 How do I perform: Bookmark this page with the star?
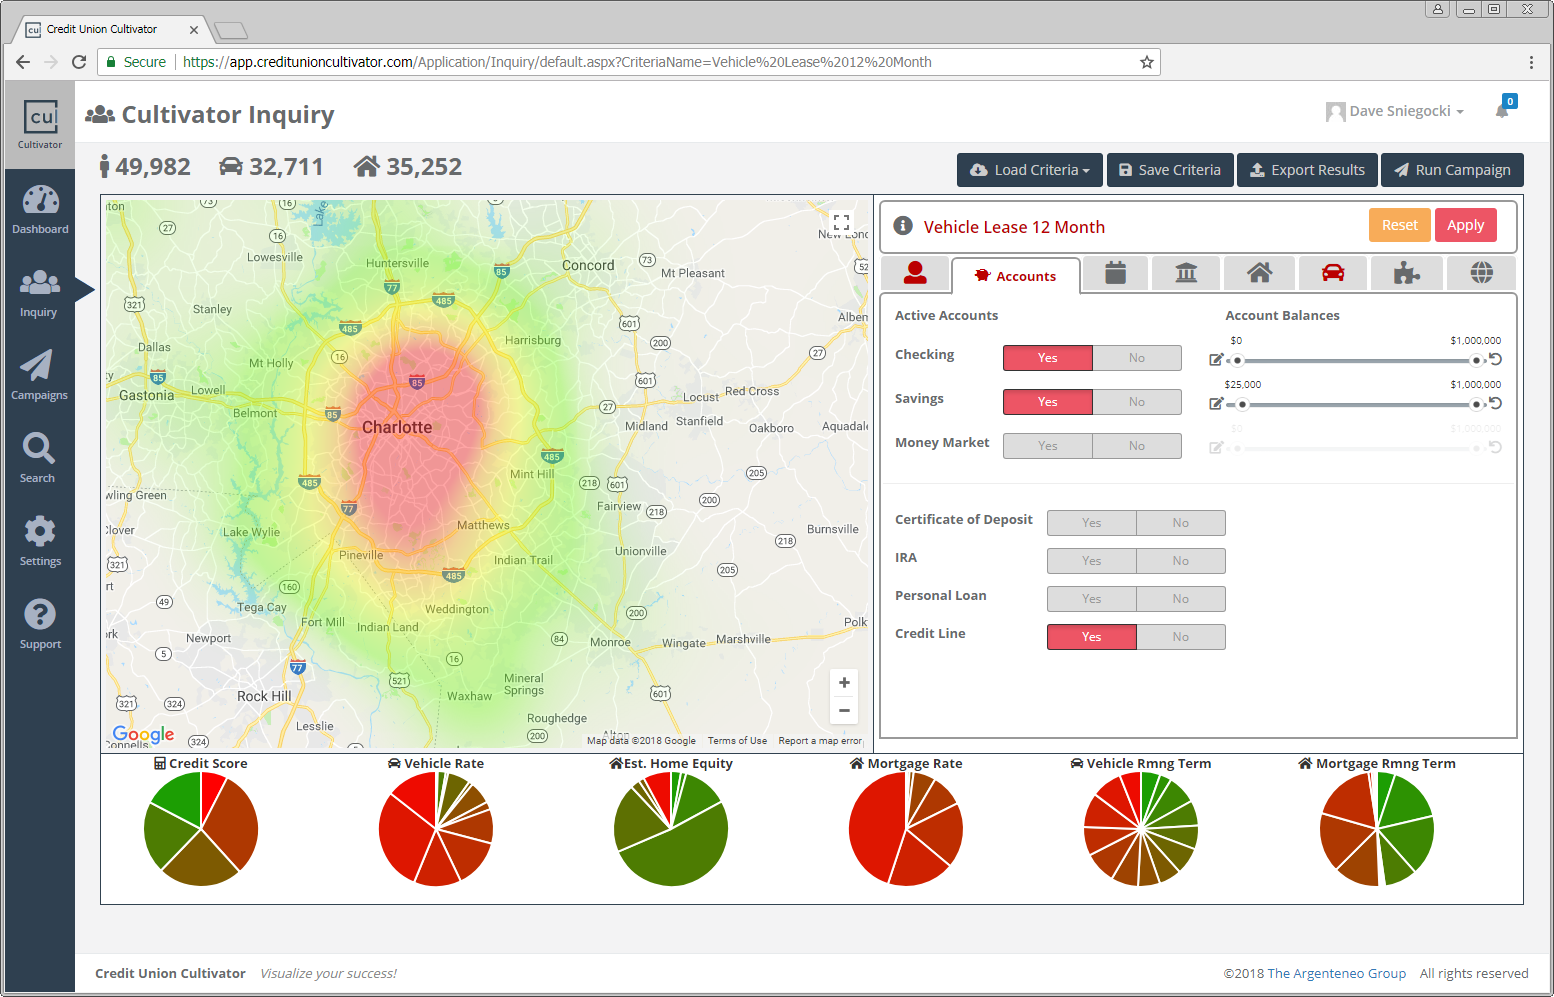coord(1146,62)
